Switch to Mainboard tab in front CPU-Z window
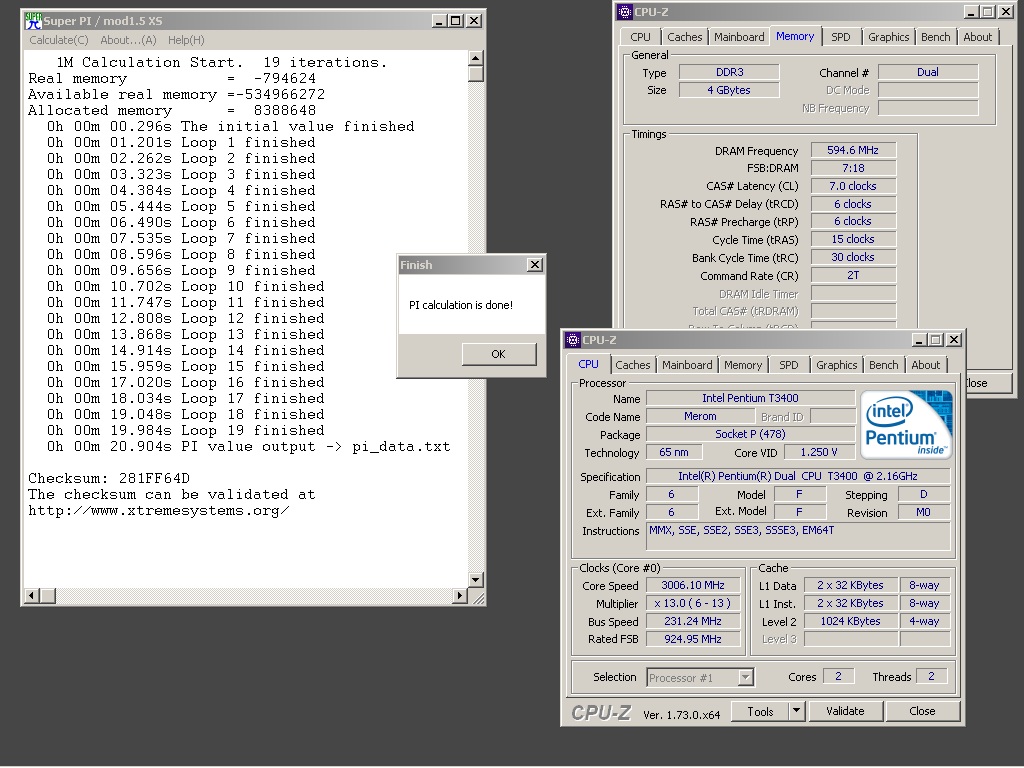Screen dimensions: 1024x768 click(x=687, y=365)
